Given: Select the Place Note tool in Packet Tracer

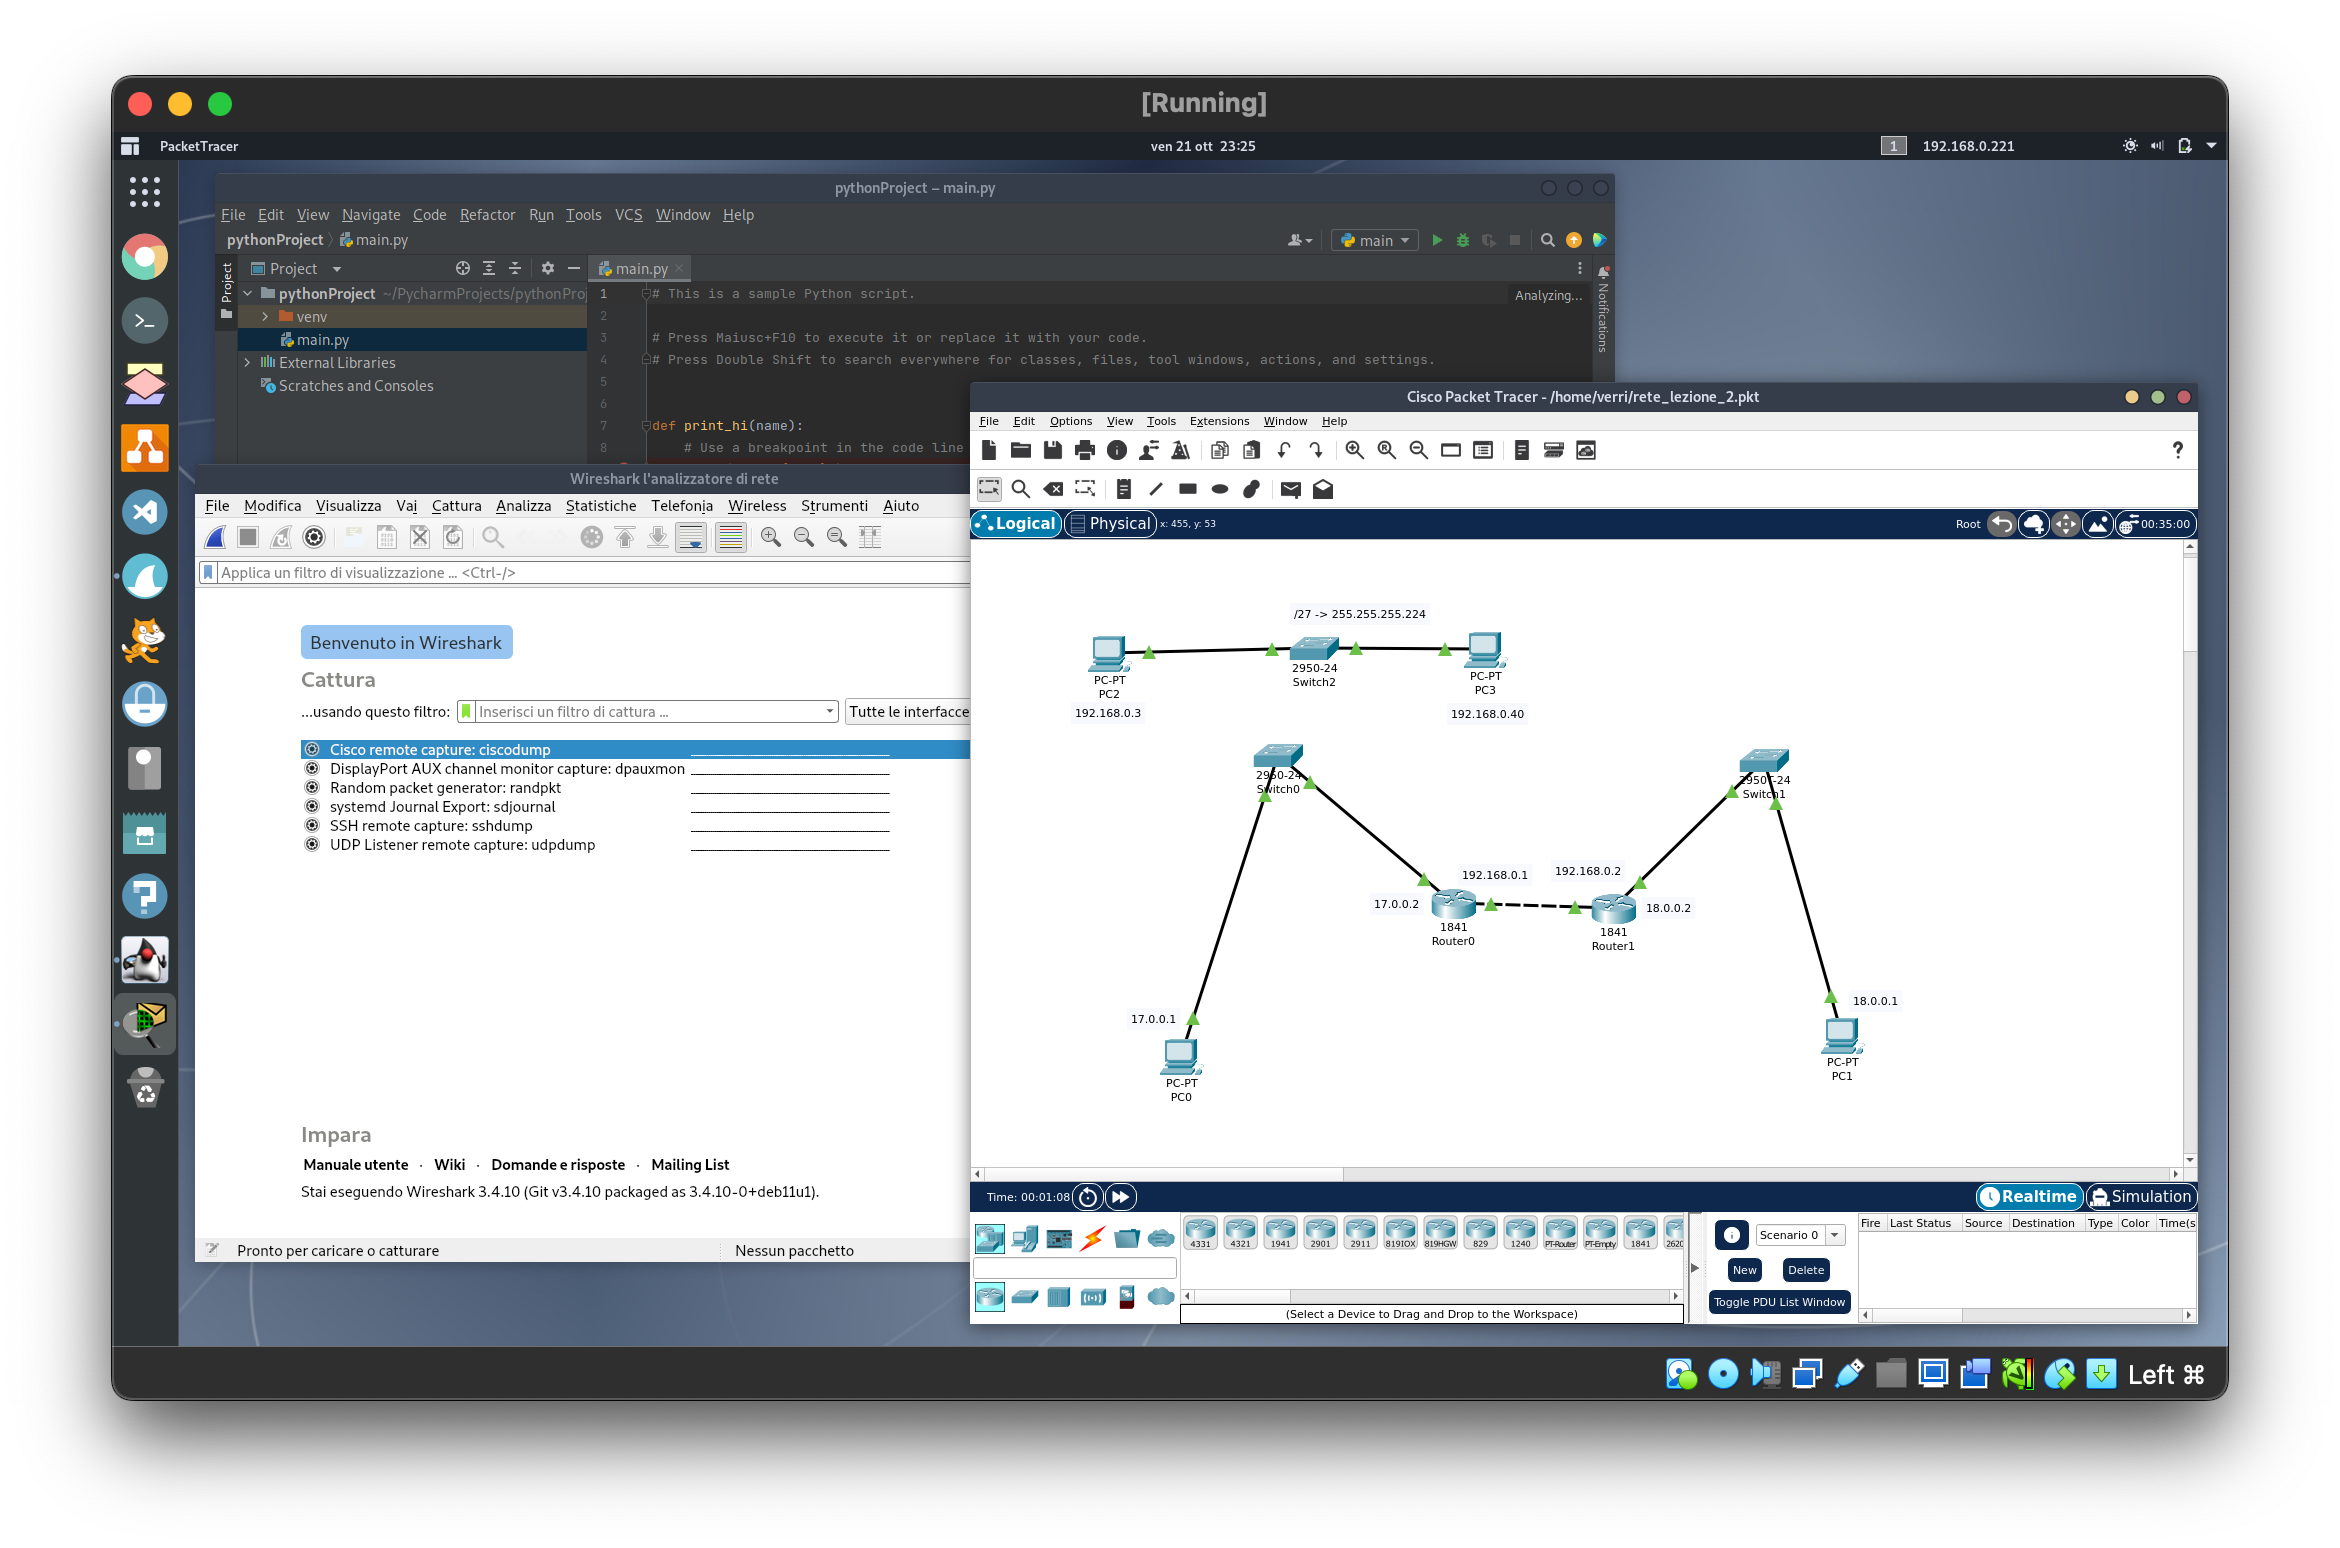Looking at the screenshot, I should coord(1124,489).
